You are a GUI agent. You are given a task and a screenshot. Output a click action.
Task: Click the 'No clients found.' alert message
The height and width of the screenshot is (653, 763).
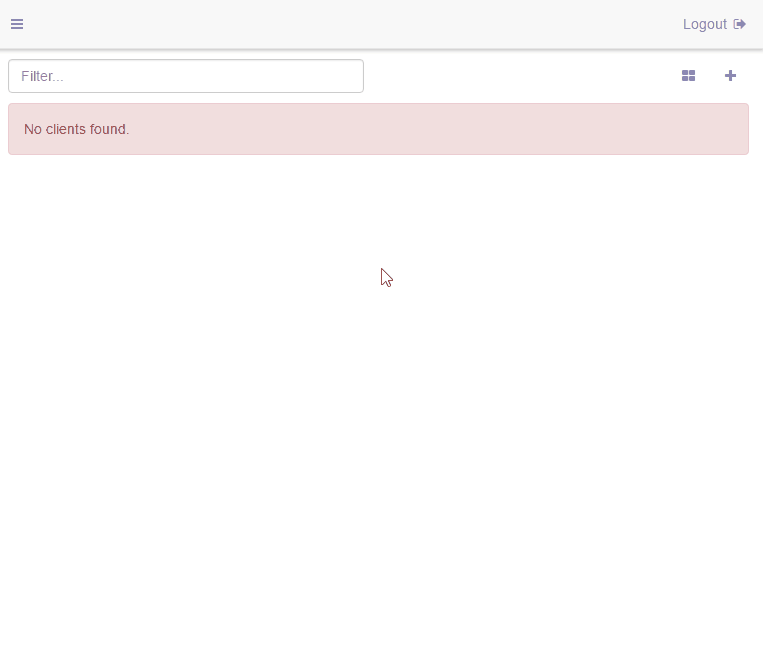coord(77,129)
